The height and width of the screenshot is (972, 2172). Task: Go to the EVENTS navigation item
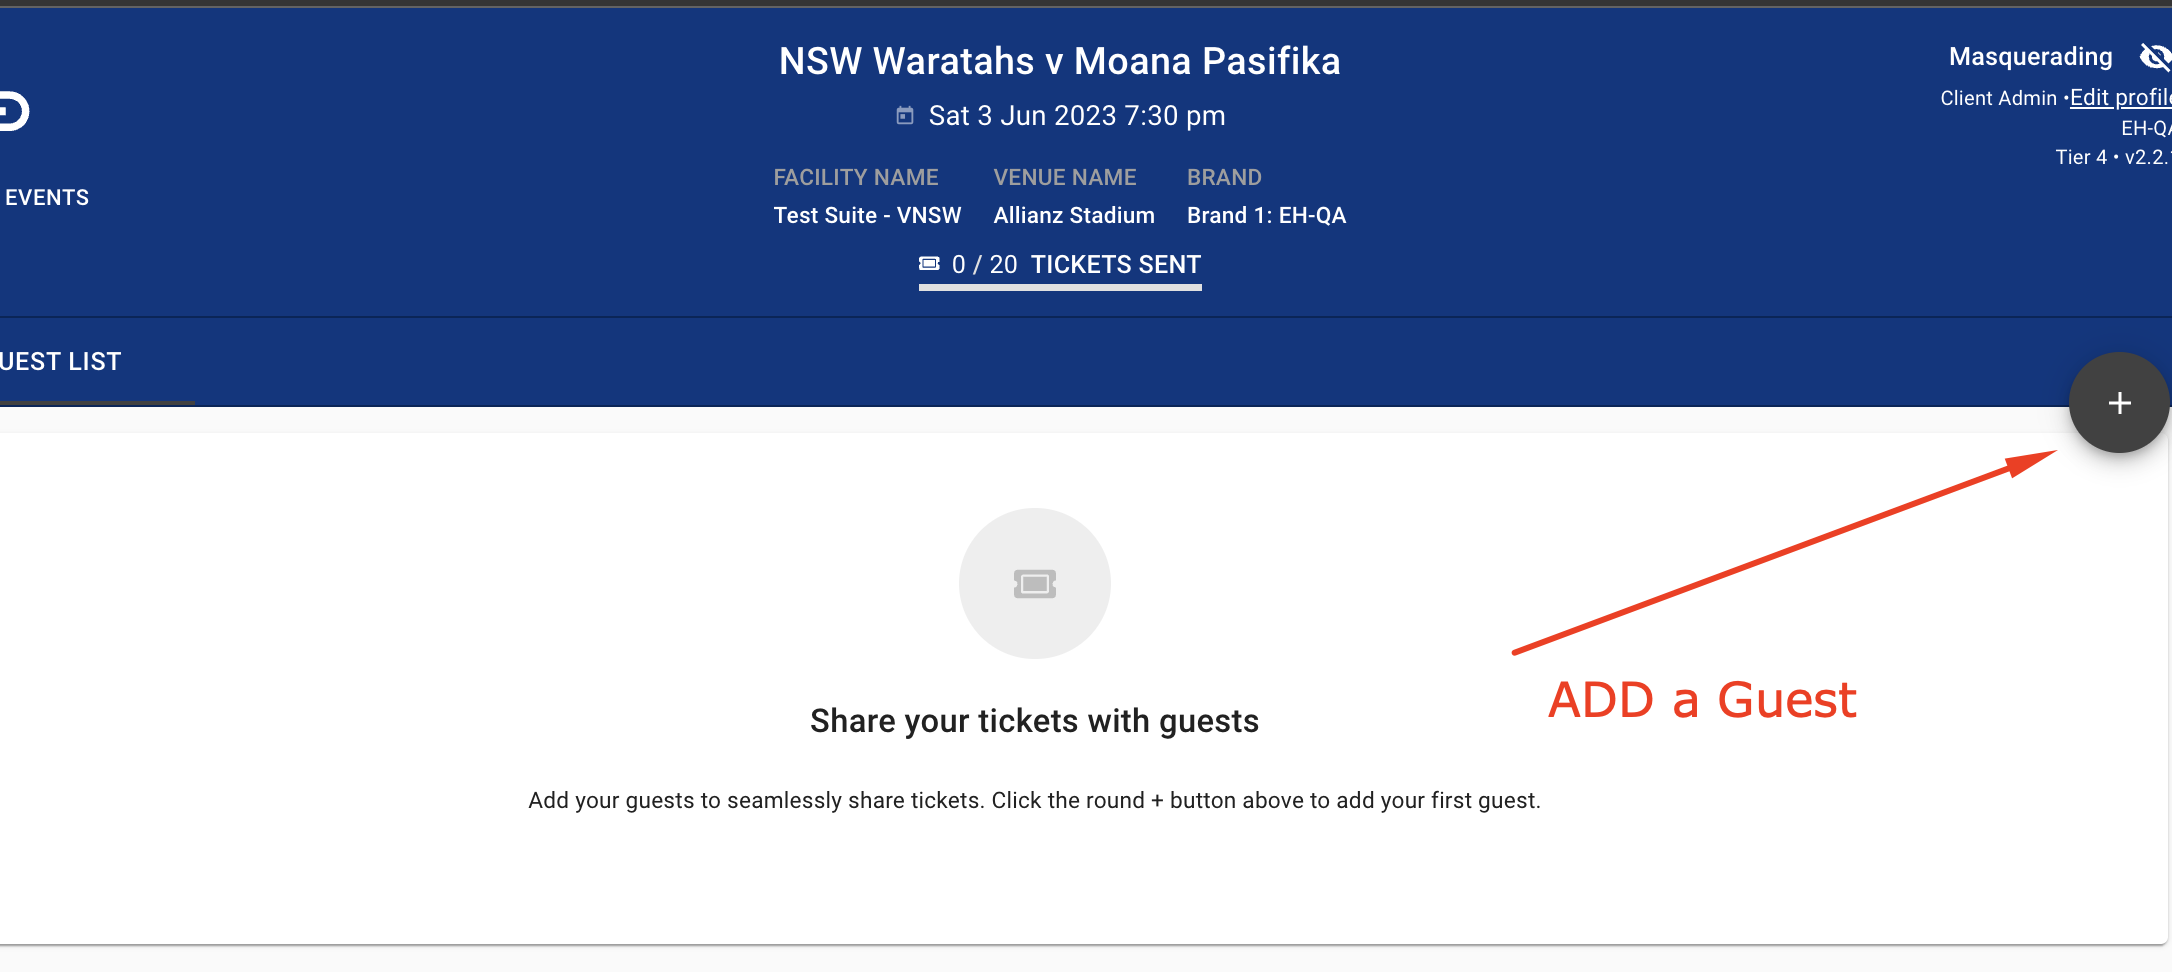click(47, 198)
